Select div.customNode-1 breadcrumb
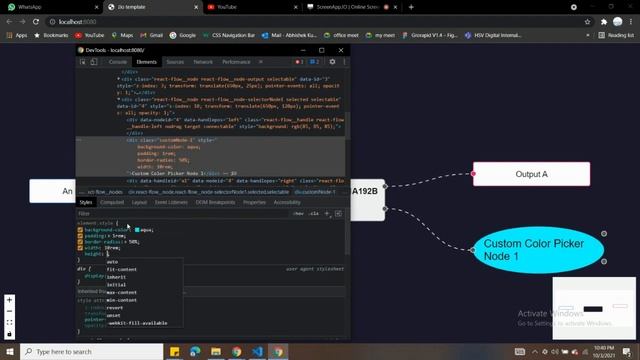This screenshot has height=360, width=640. tap(315, 192)
